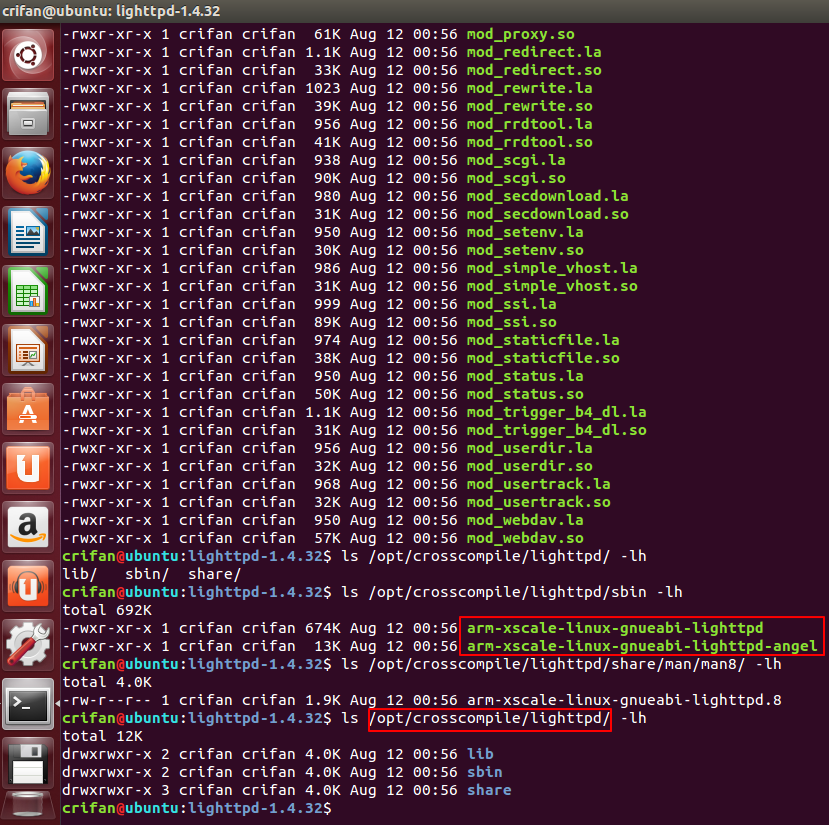Click the mod_scgi.so filename
Image resolution: width=829 pixels, height=825 pixels.
click(x=516, y=178)
